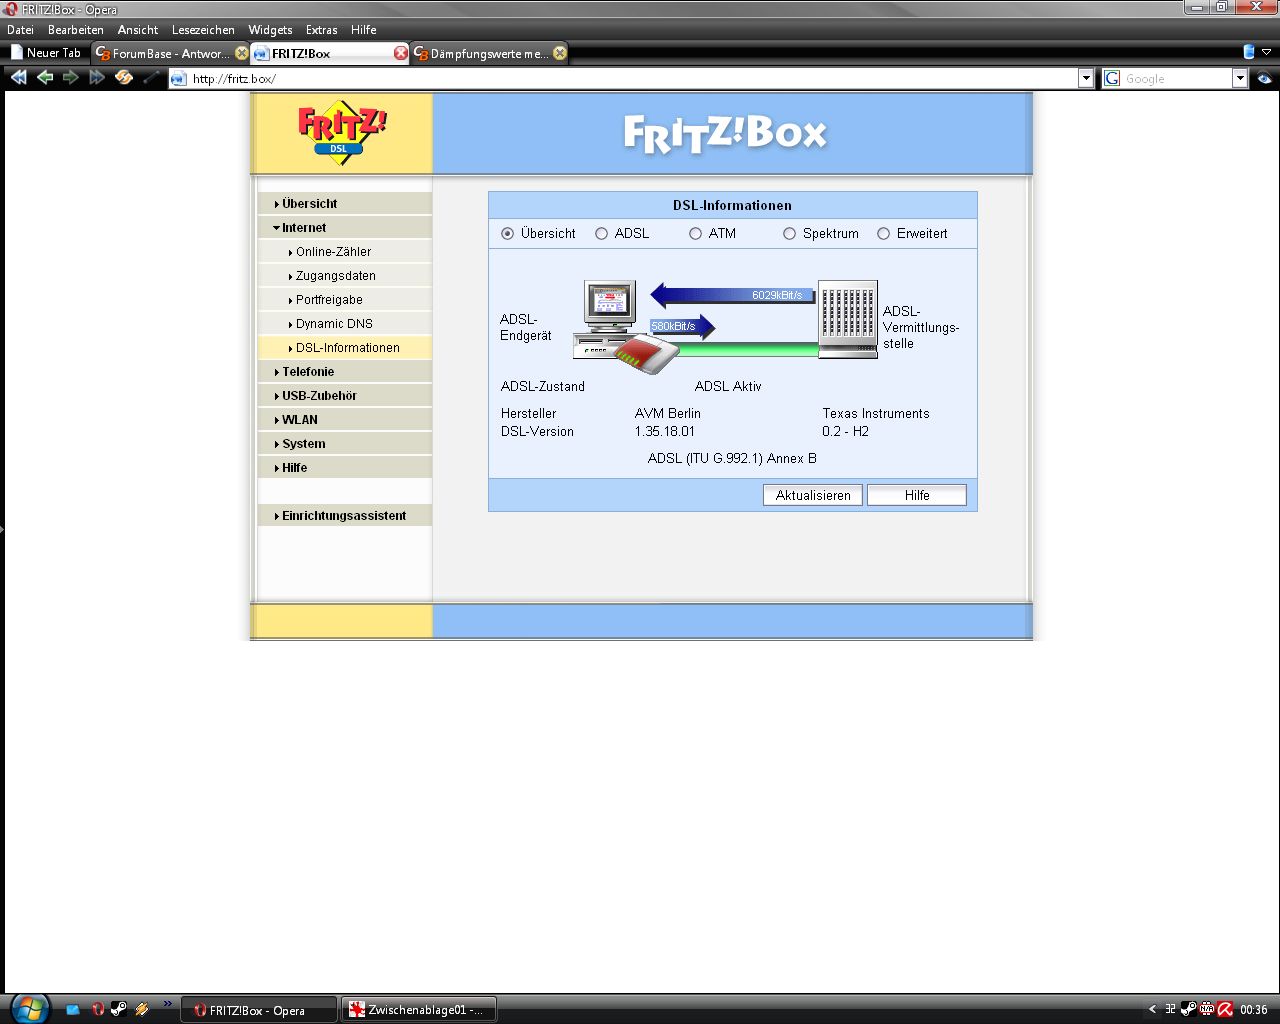Open the Ansicht menu
Screen dimensions: 1280x1024
(138, 30)
